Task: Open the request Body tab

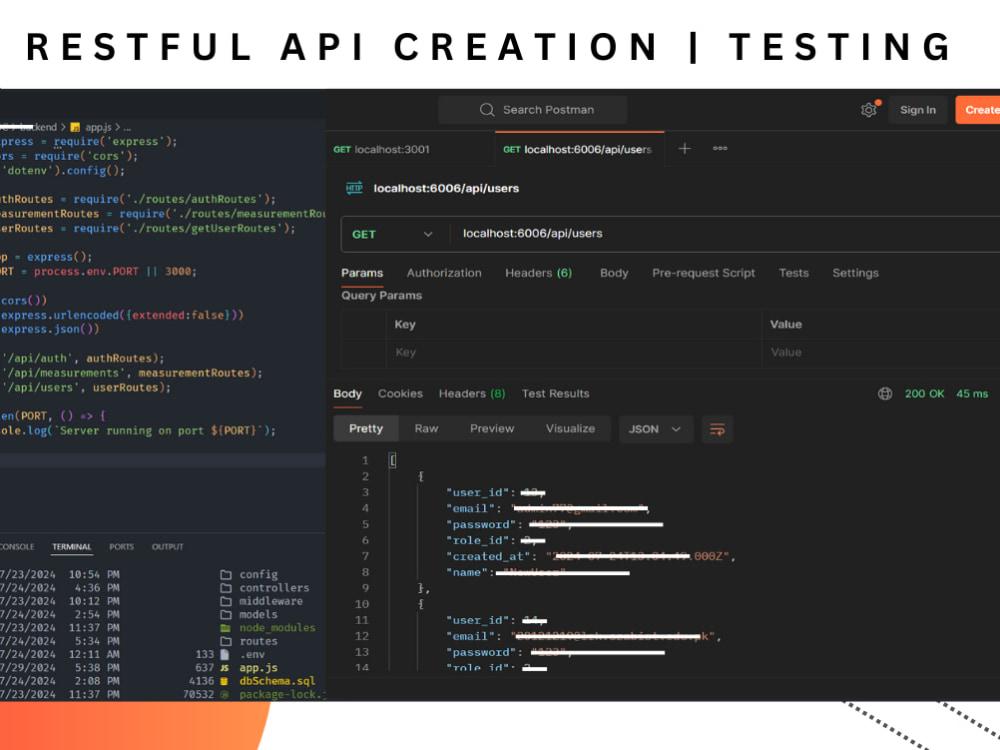Action: tap(614, 273)
